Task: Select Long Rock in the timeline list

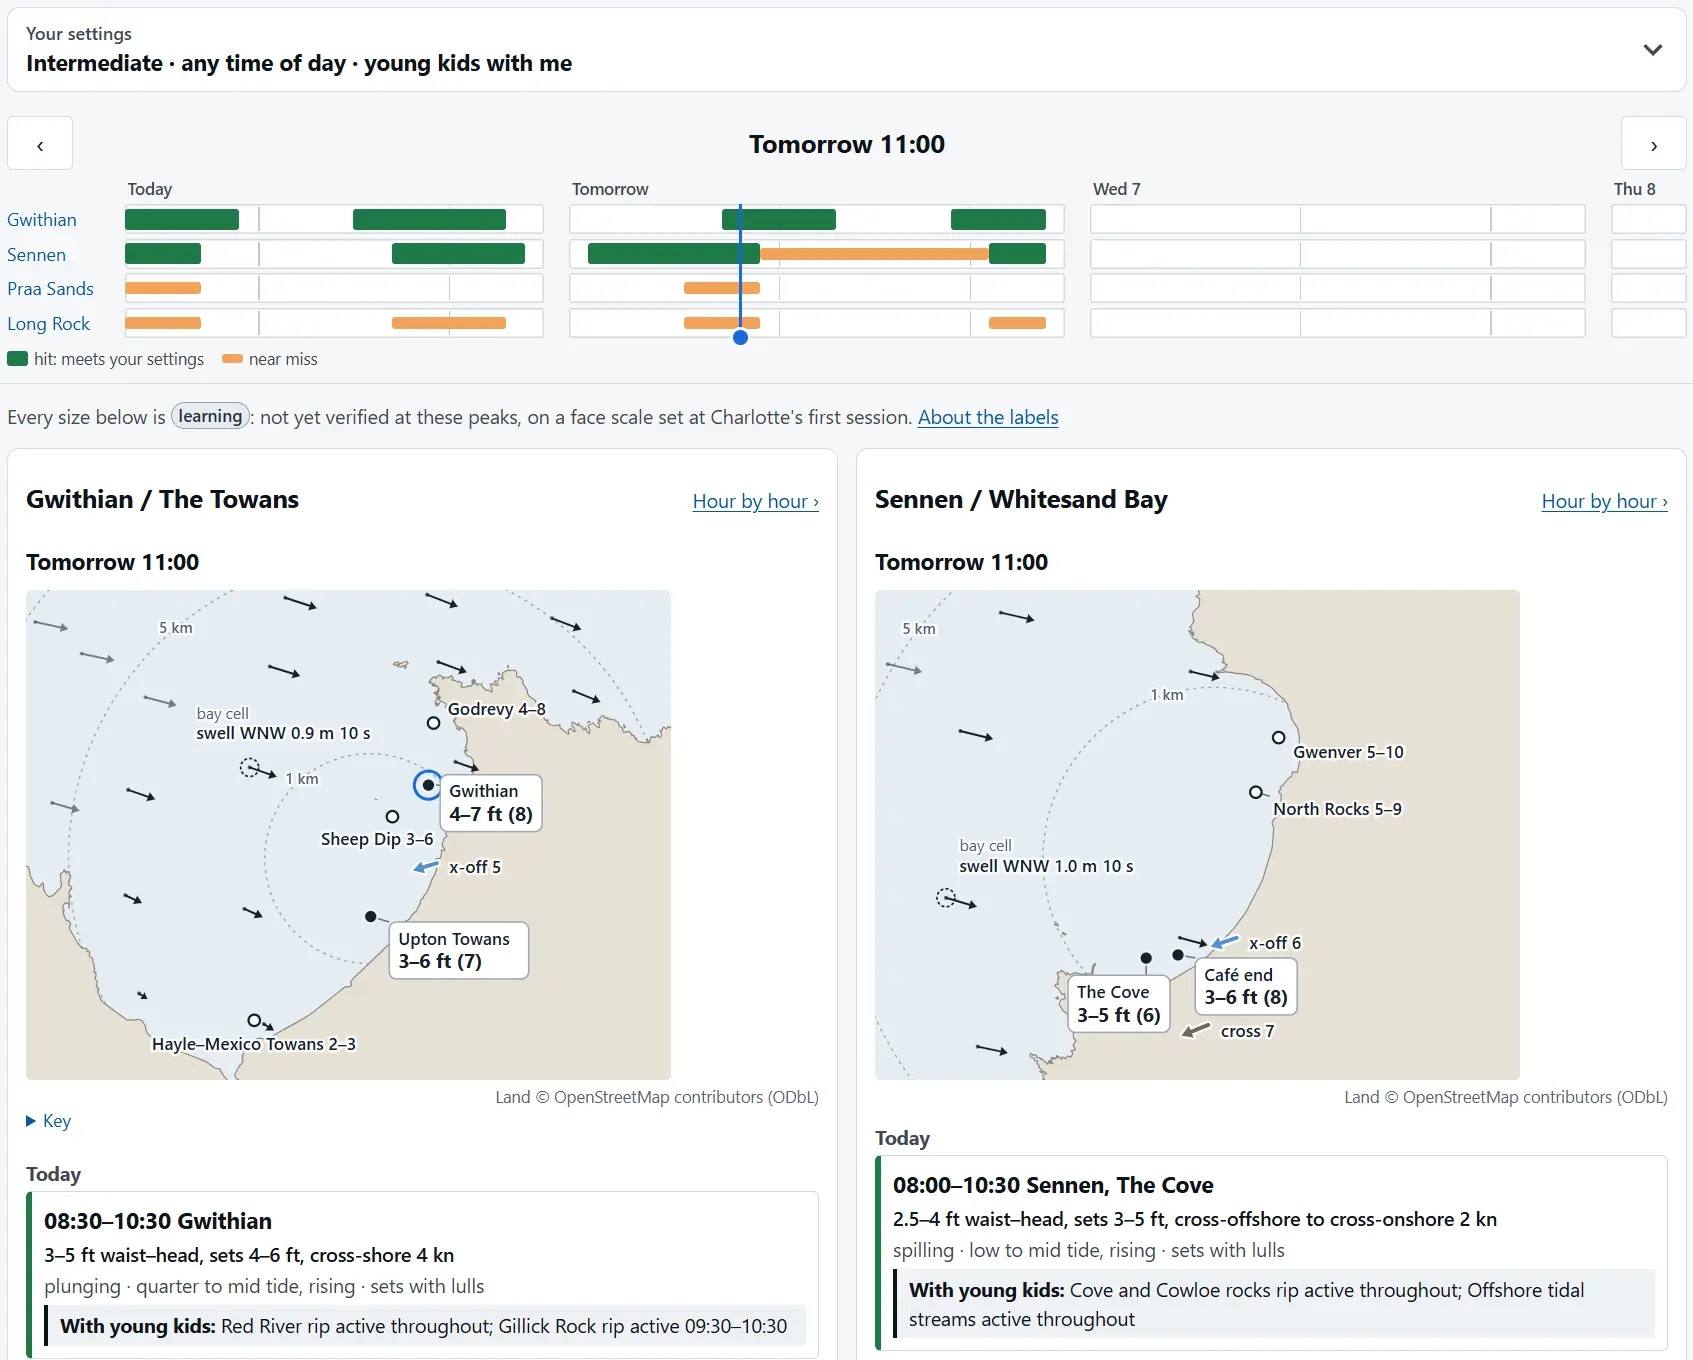Action: click(48, 324)
